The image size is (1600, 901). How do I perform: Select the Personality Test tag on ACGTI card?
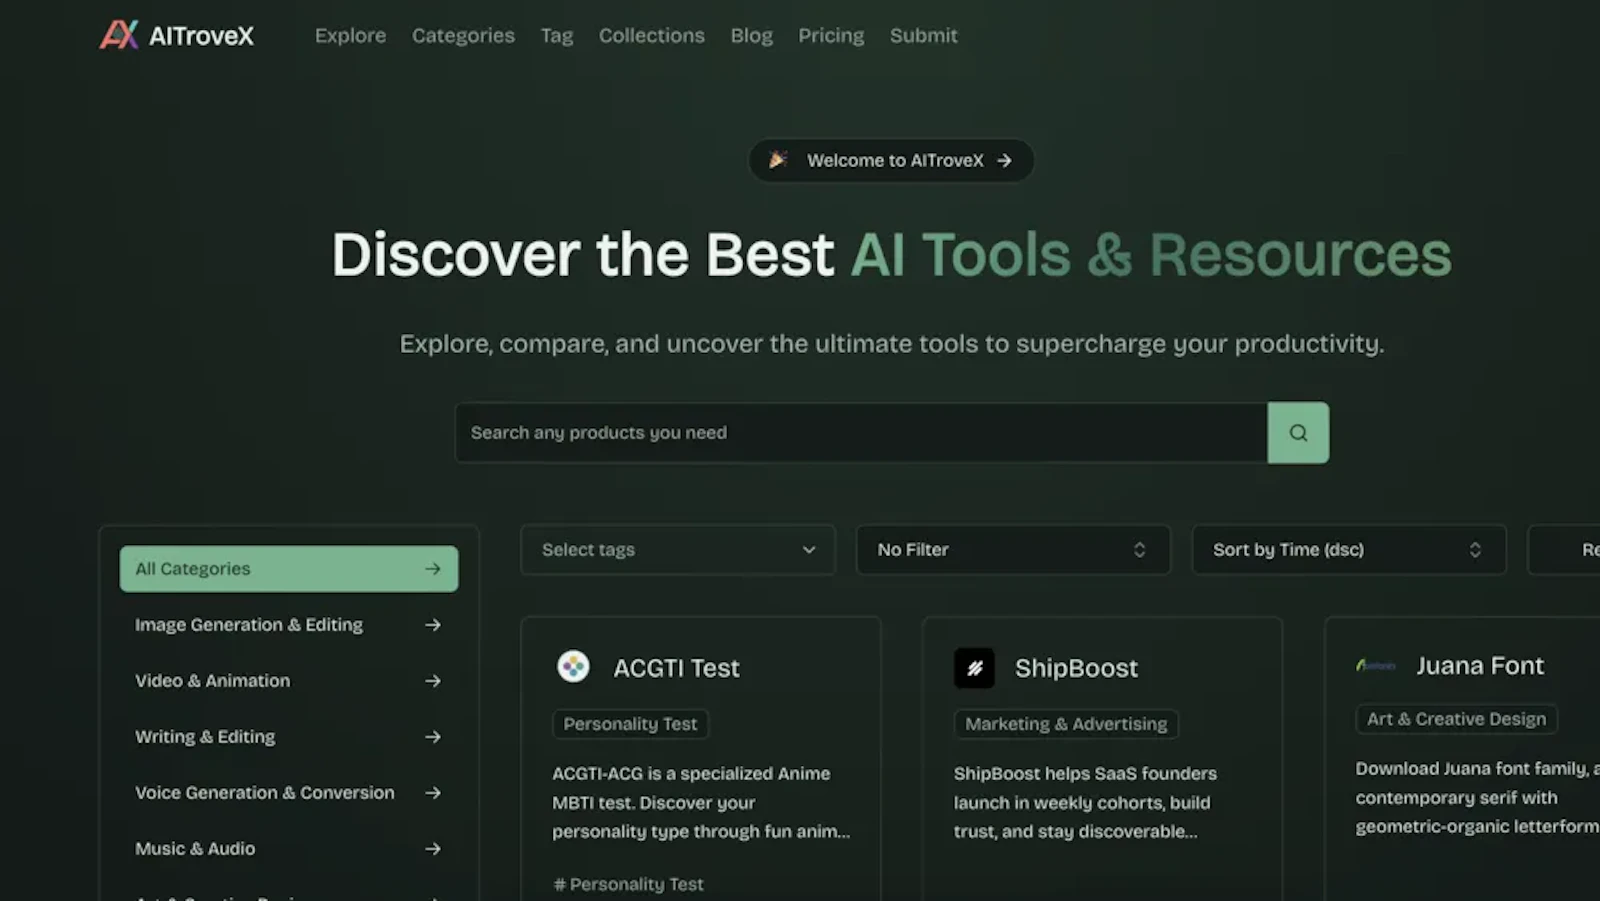point(630,723)
